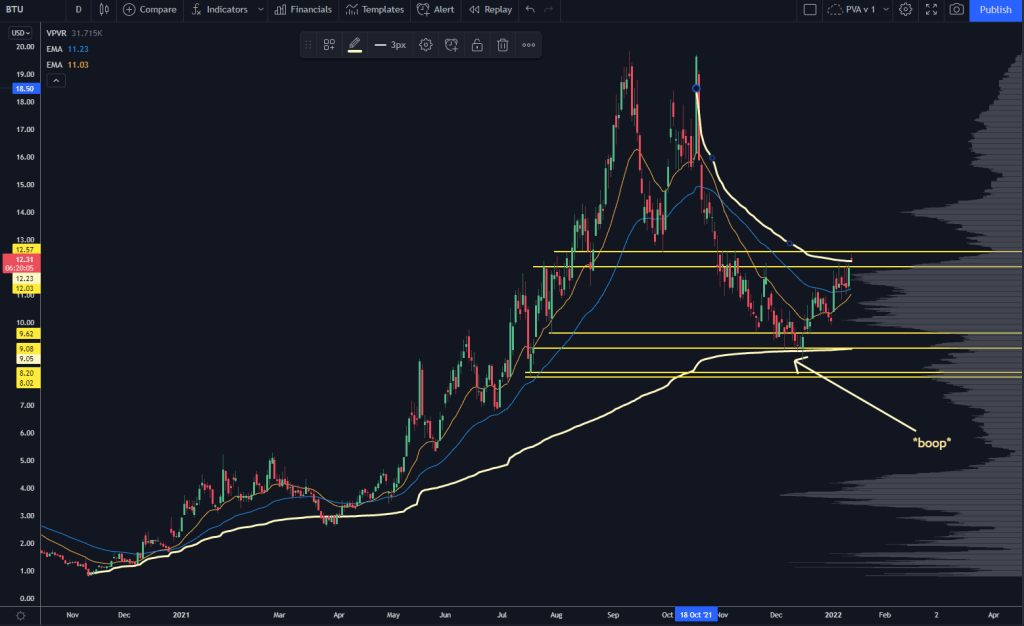Open indicator Templates

[x=375, y=10]
